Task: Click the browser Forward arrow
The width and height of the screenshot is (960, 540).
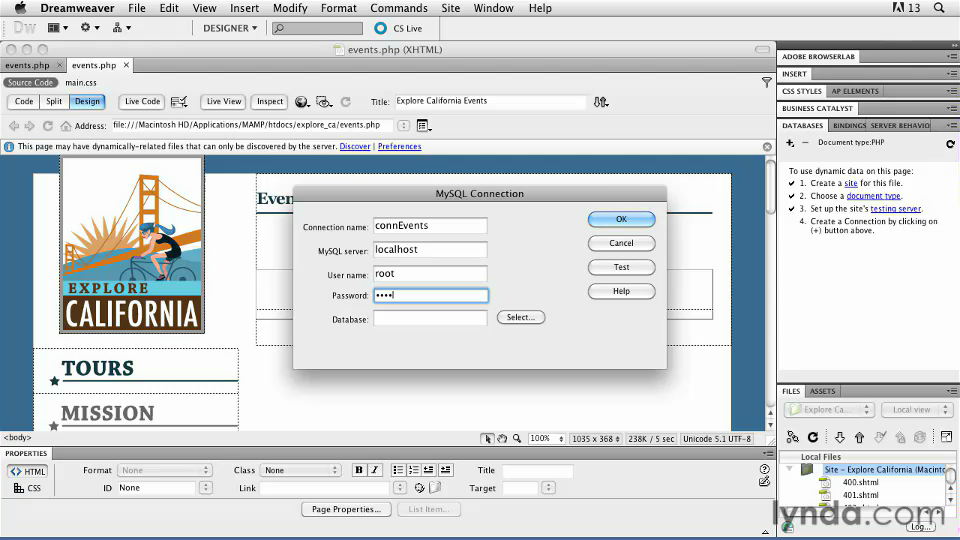Action: [x=29, y=126]
